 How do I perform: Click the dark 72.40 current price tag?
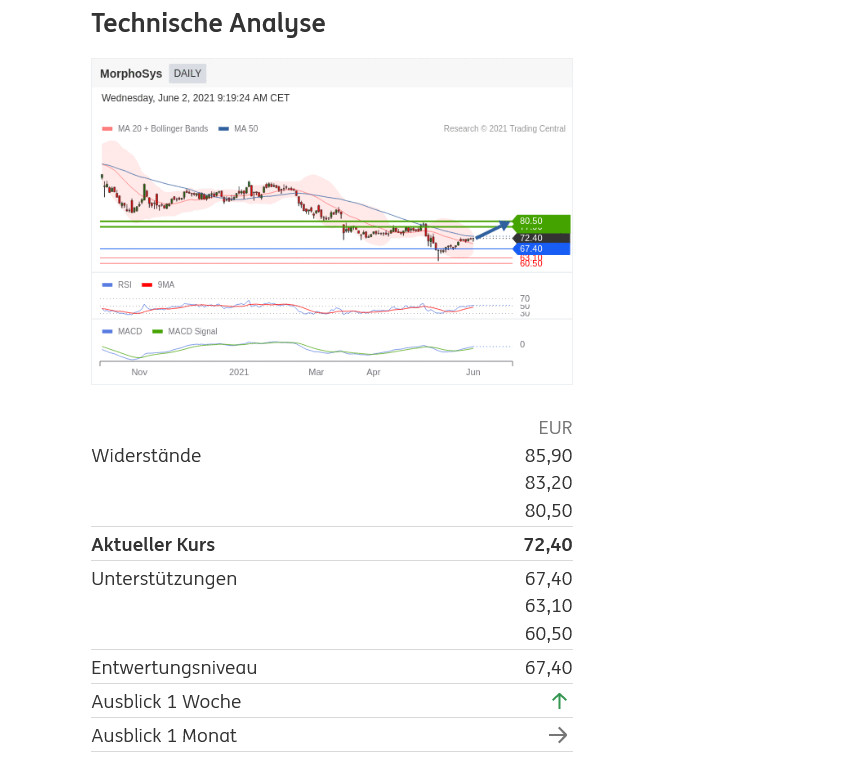pos(540,238)
